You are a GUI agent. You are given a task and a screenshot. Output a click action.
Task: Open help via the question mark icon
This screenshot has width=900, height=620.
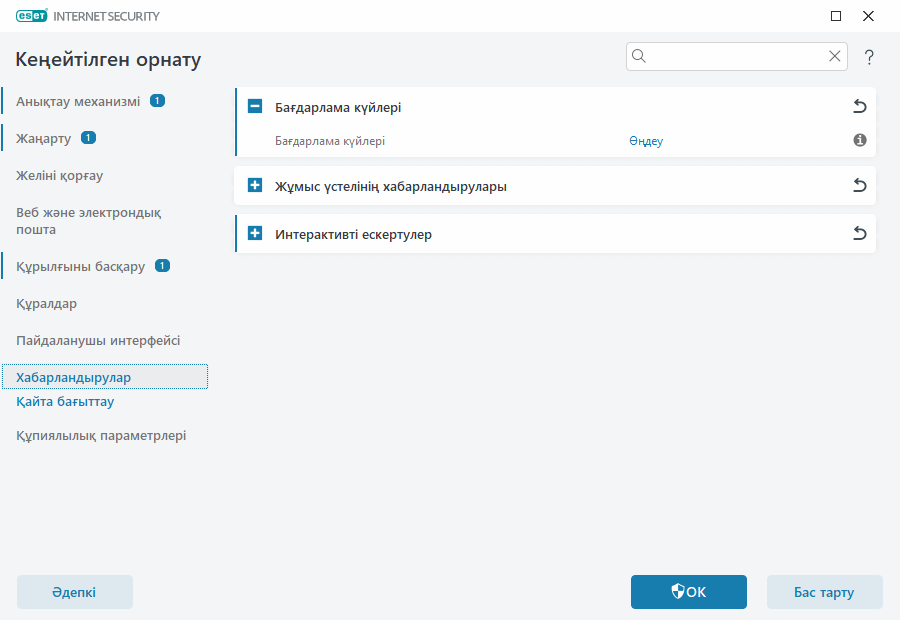coord(869,57)
